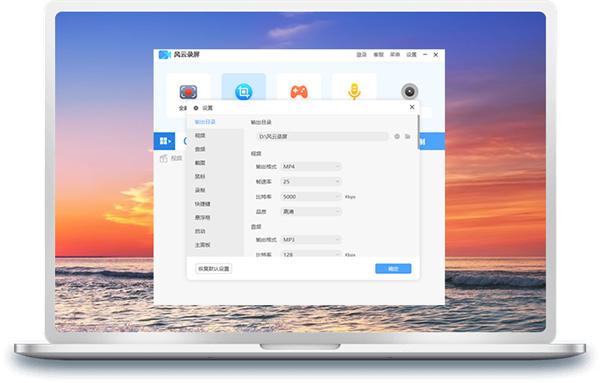Click the 恢复默认设置 restore defaults button
The height and width of the screenshot is (383, 600).
(x=214, y=269)
